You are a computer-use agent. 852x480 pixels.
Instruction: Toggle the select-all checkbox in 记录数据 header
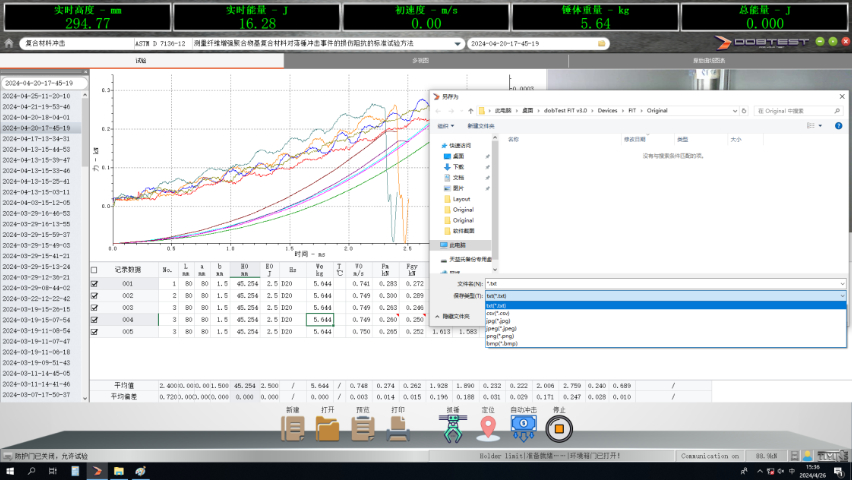pyautogui.click(x=95, y=269)
